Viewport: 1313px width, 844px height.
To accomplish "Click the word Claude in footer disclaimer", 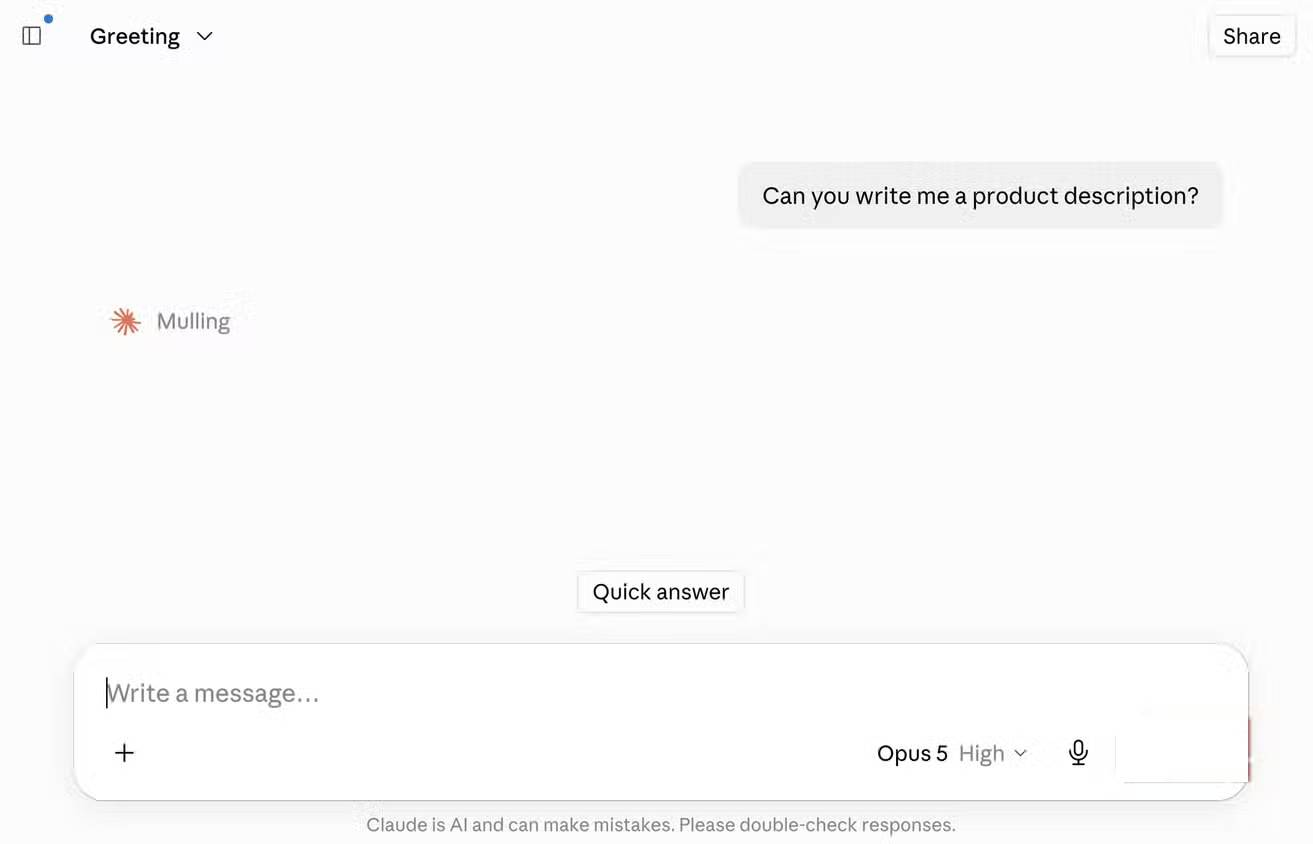I will (x=395, y=825).
